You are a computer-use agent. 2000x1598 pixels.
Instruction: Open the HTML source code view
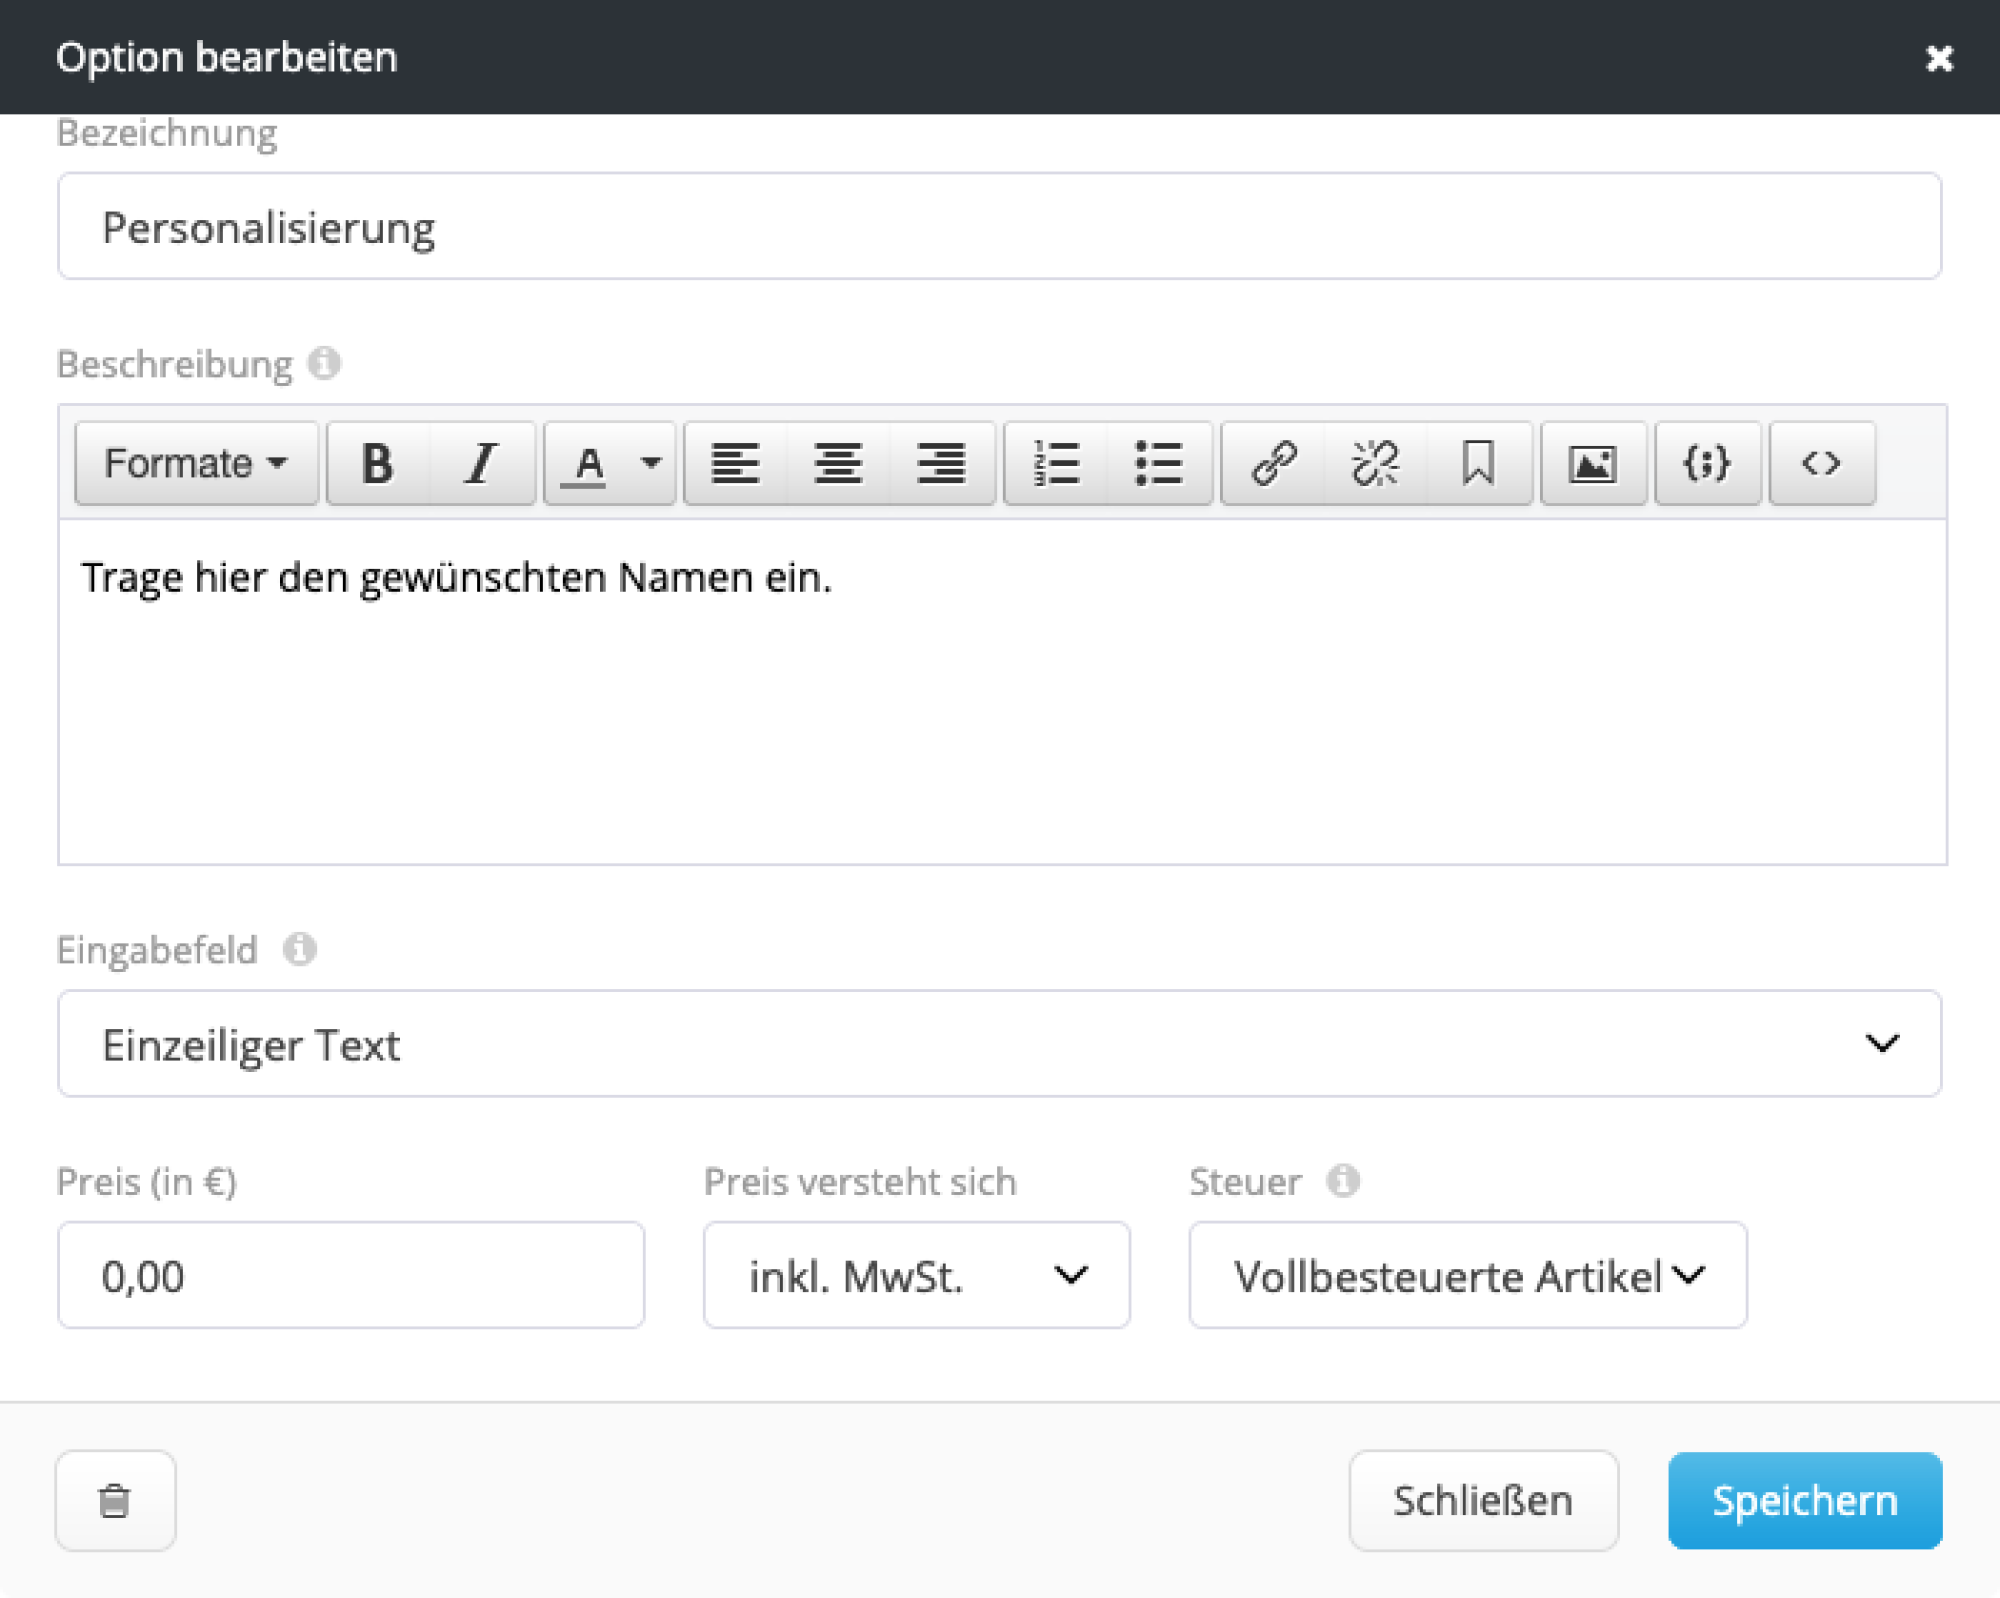tap(1822, 463)
